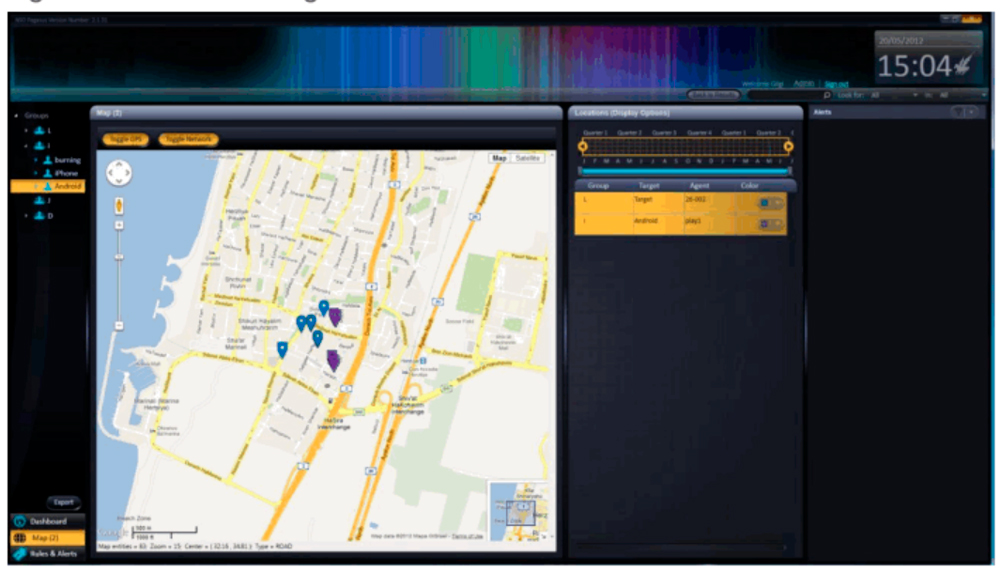Expand the iPhone target node

pyautogui.click(x=36, y=173)
